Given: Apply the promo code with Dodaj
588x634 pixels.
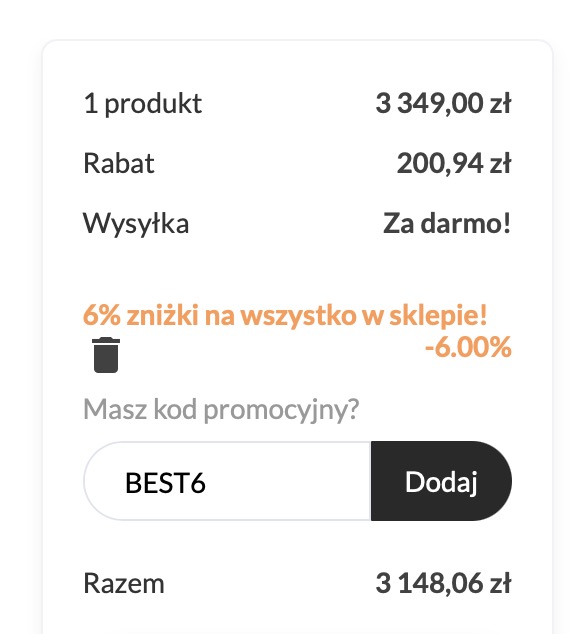Looking at the screenshot, I should [x=441, y=481].
